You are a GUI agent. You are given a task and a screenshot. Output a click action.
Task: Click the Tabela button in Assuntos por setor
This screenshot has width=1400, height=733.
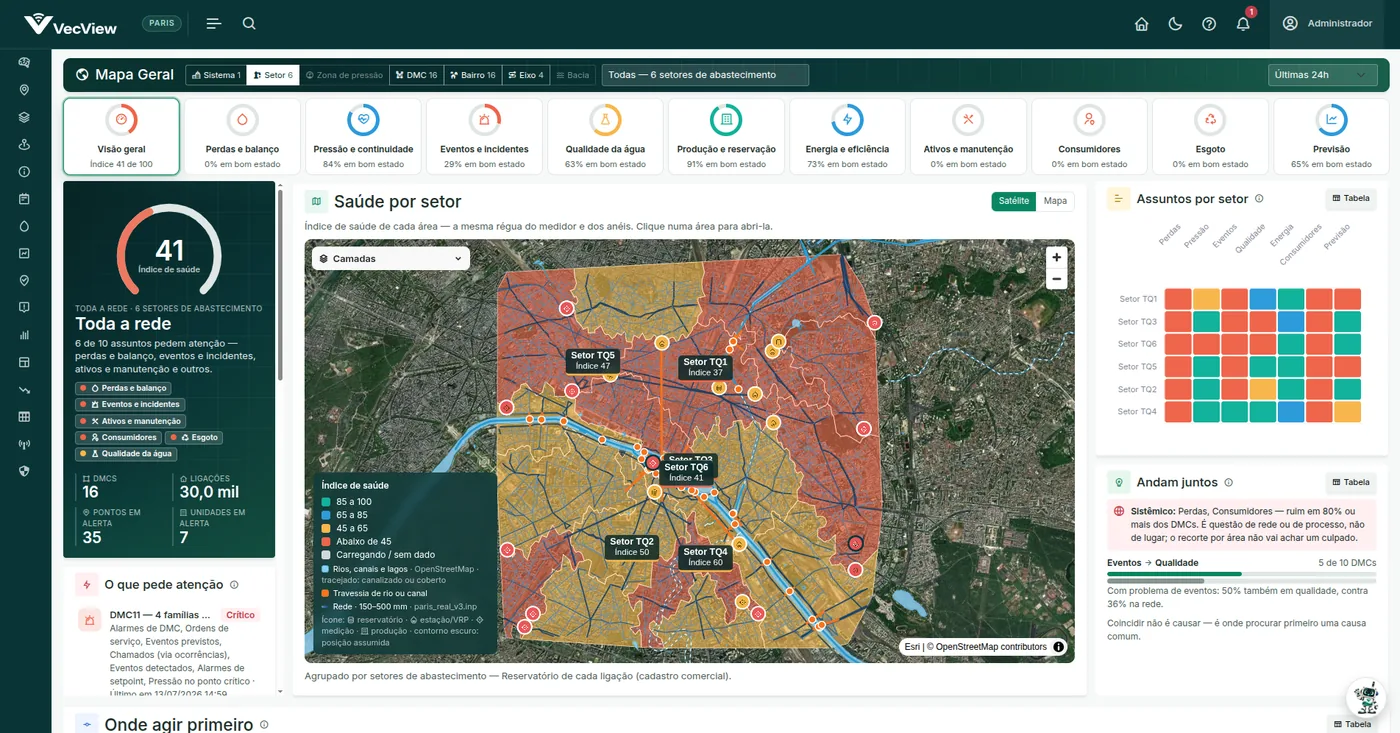(x=1350, y=199)
